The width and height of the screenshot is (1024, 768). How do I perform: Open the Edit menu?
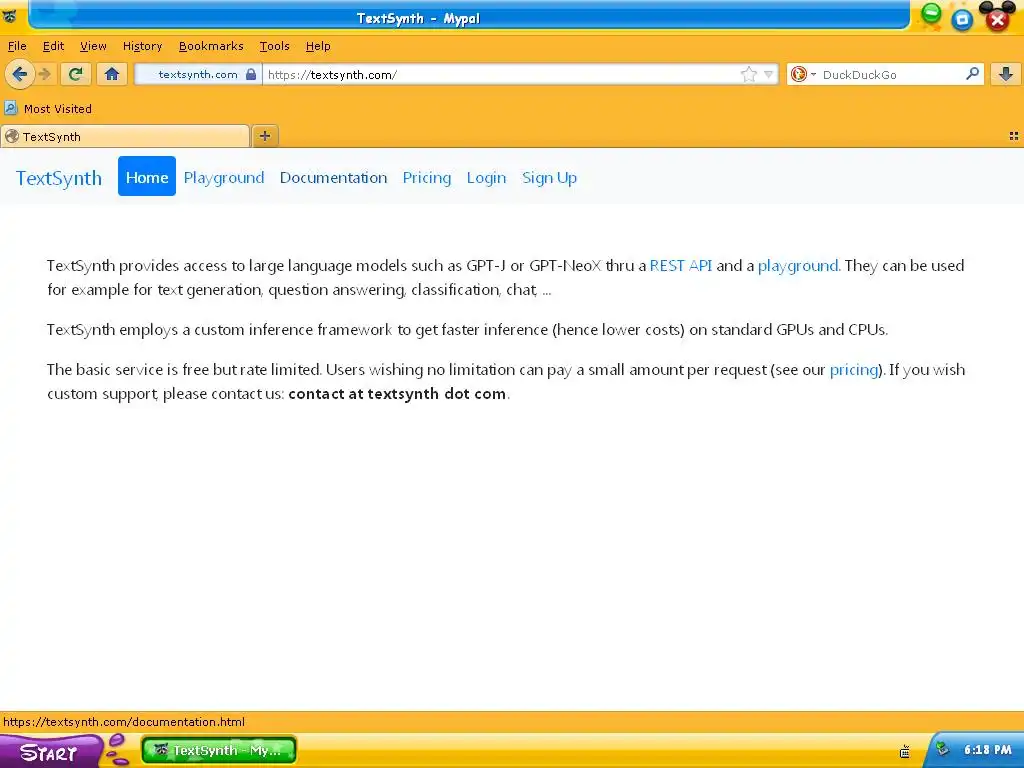click(54, 46)
